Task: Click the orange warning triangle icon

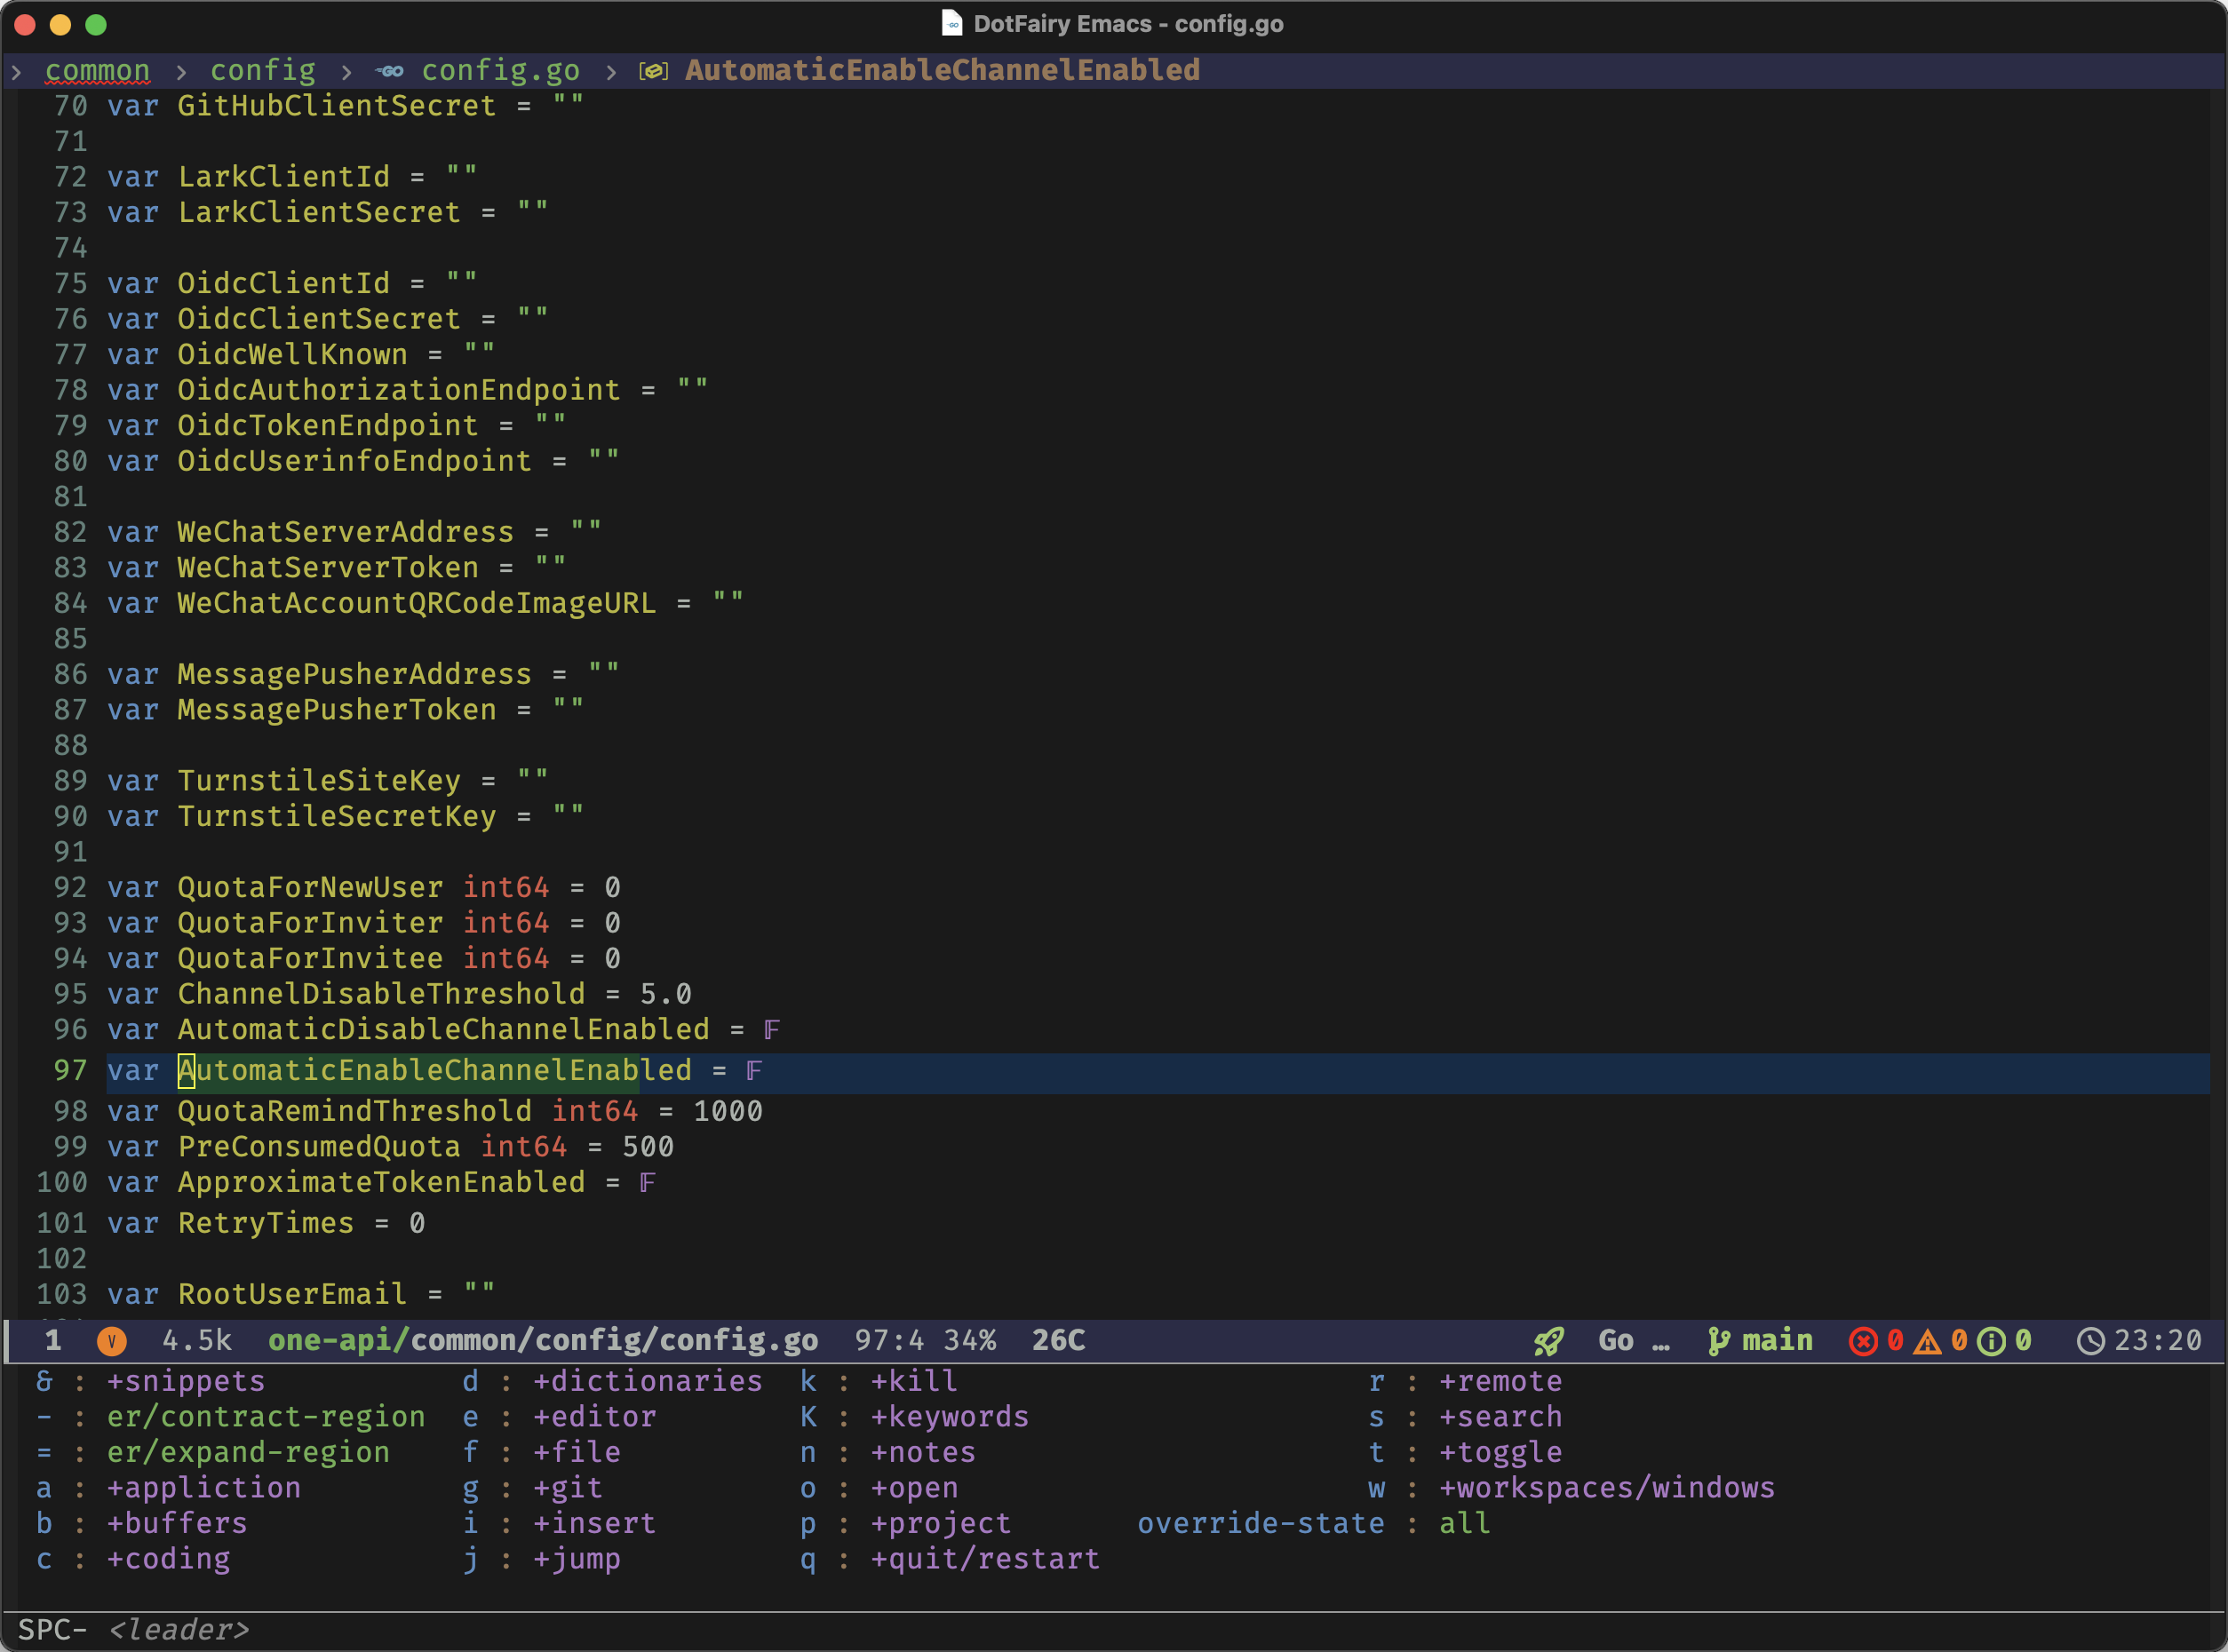Action: click(x=1926, y=1341)
